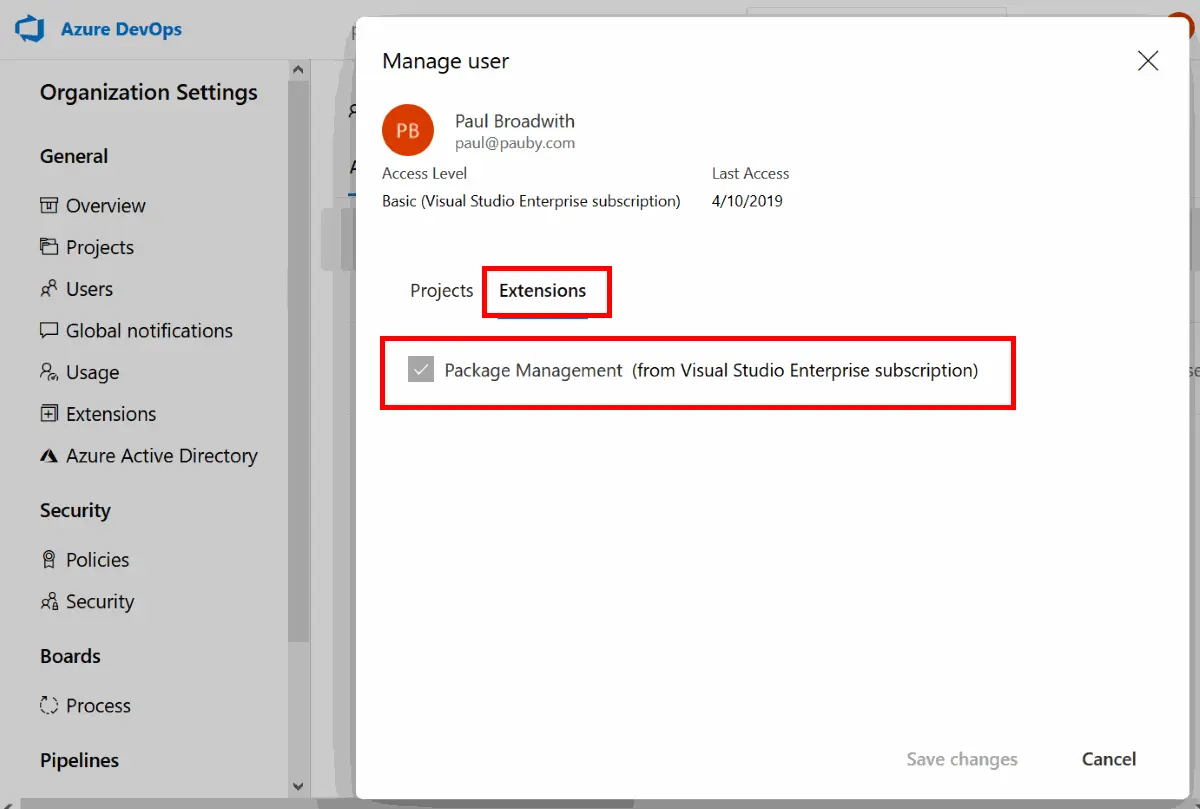The height and width of the screenshot is (809, 1200).
Task: Open Usage settings page
Action: [x=92, y=373]
